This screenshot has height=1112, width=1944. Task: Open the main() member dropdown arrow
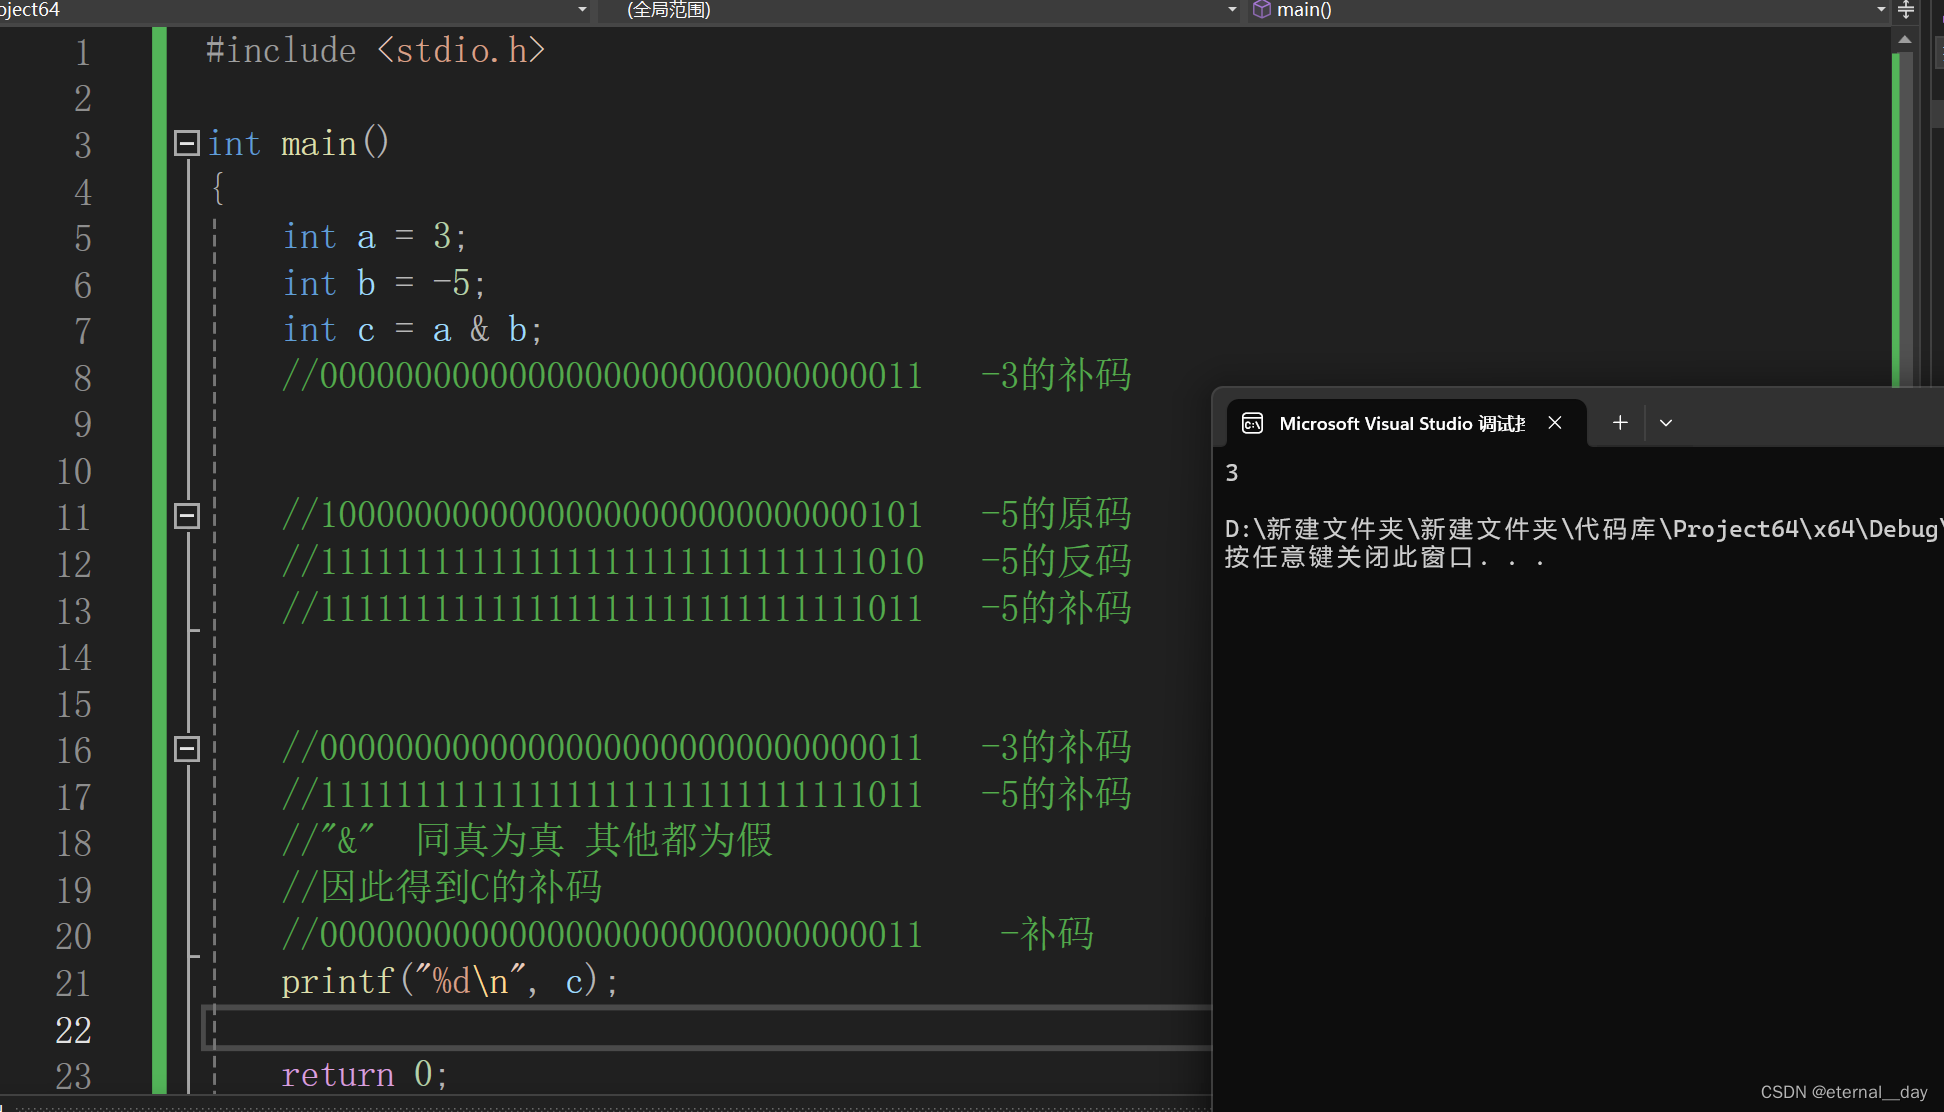[x=1880, y=10]
